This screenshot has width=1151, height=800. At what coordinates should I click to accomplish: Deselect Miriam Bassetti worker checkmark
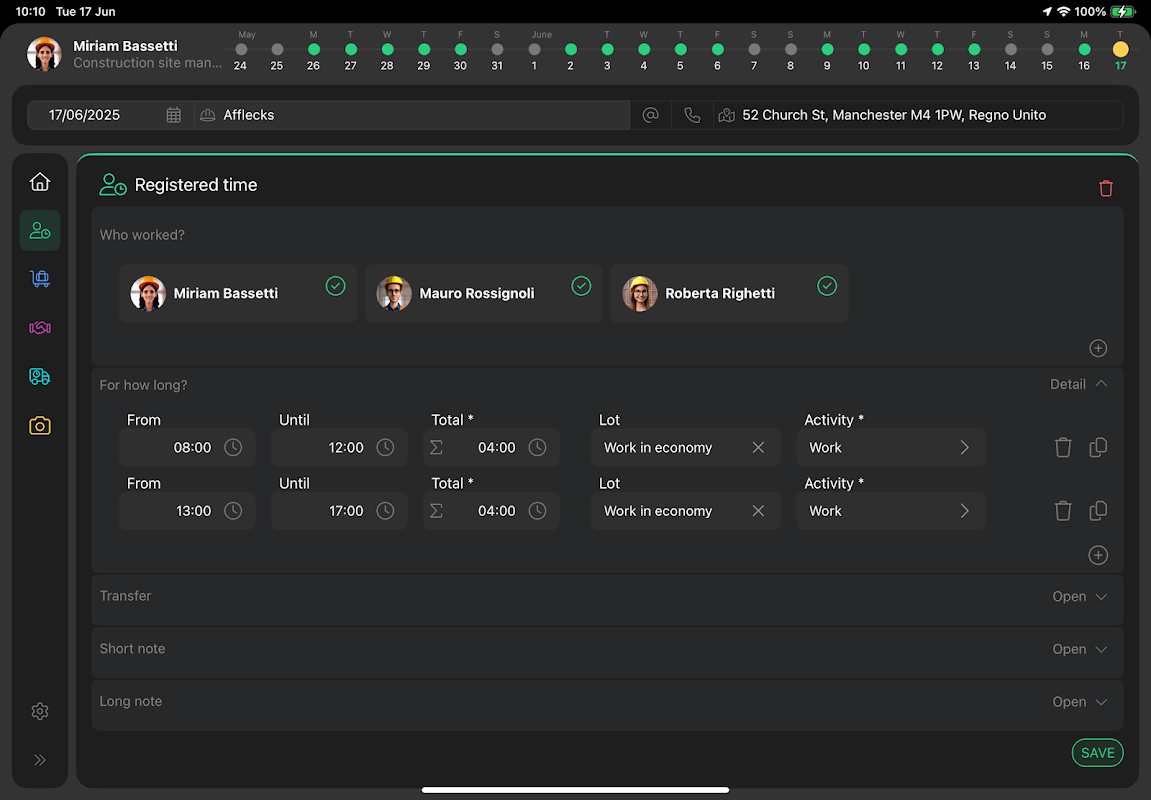pyautogui.click(x=335, y=286)
